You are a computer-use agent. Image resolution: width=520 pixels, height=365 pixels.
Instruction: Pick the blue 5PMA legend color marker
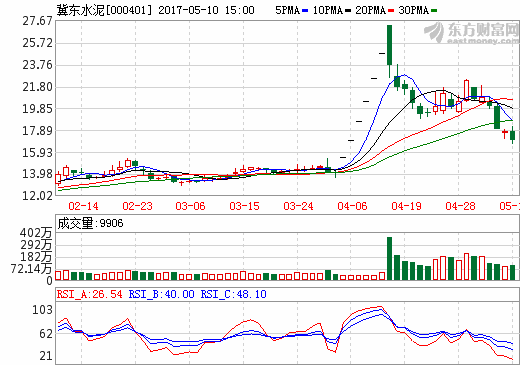pos(305,11)
